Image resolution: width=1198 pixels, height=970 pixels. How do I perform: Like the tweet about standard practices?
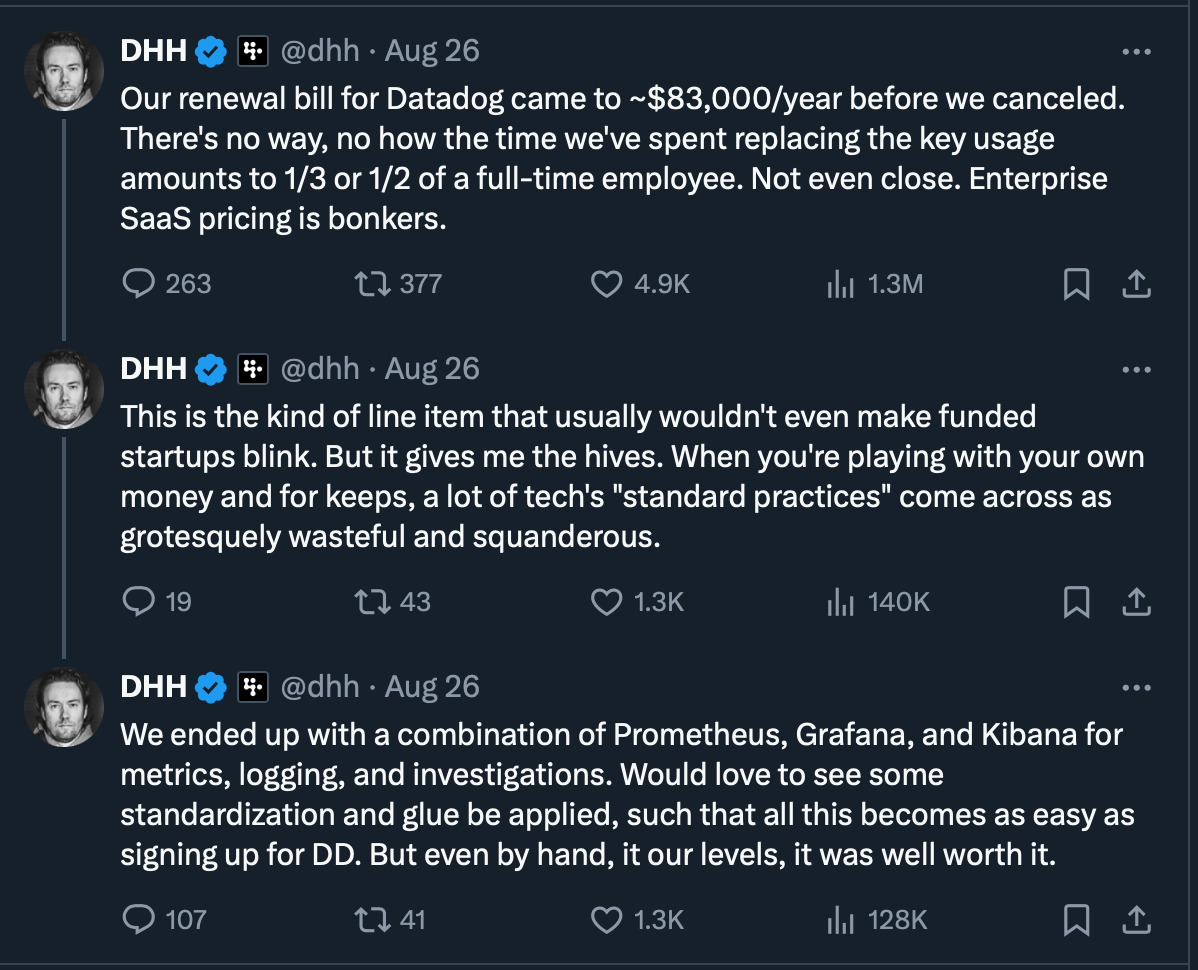click(x=608, y=601)
